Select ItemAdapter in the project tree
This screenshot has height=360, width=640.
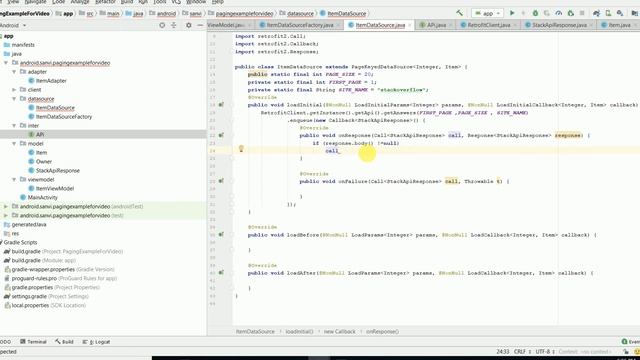47,81
